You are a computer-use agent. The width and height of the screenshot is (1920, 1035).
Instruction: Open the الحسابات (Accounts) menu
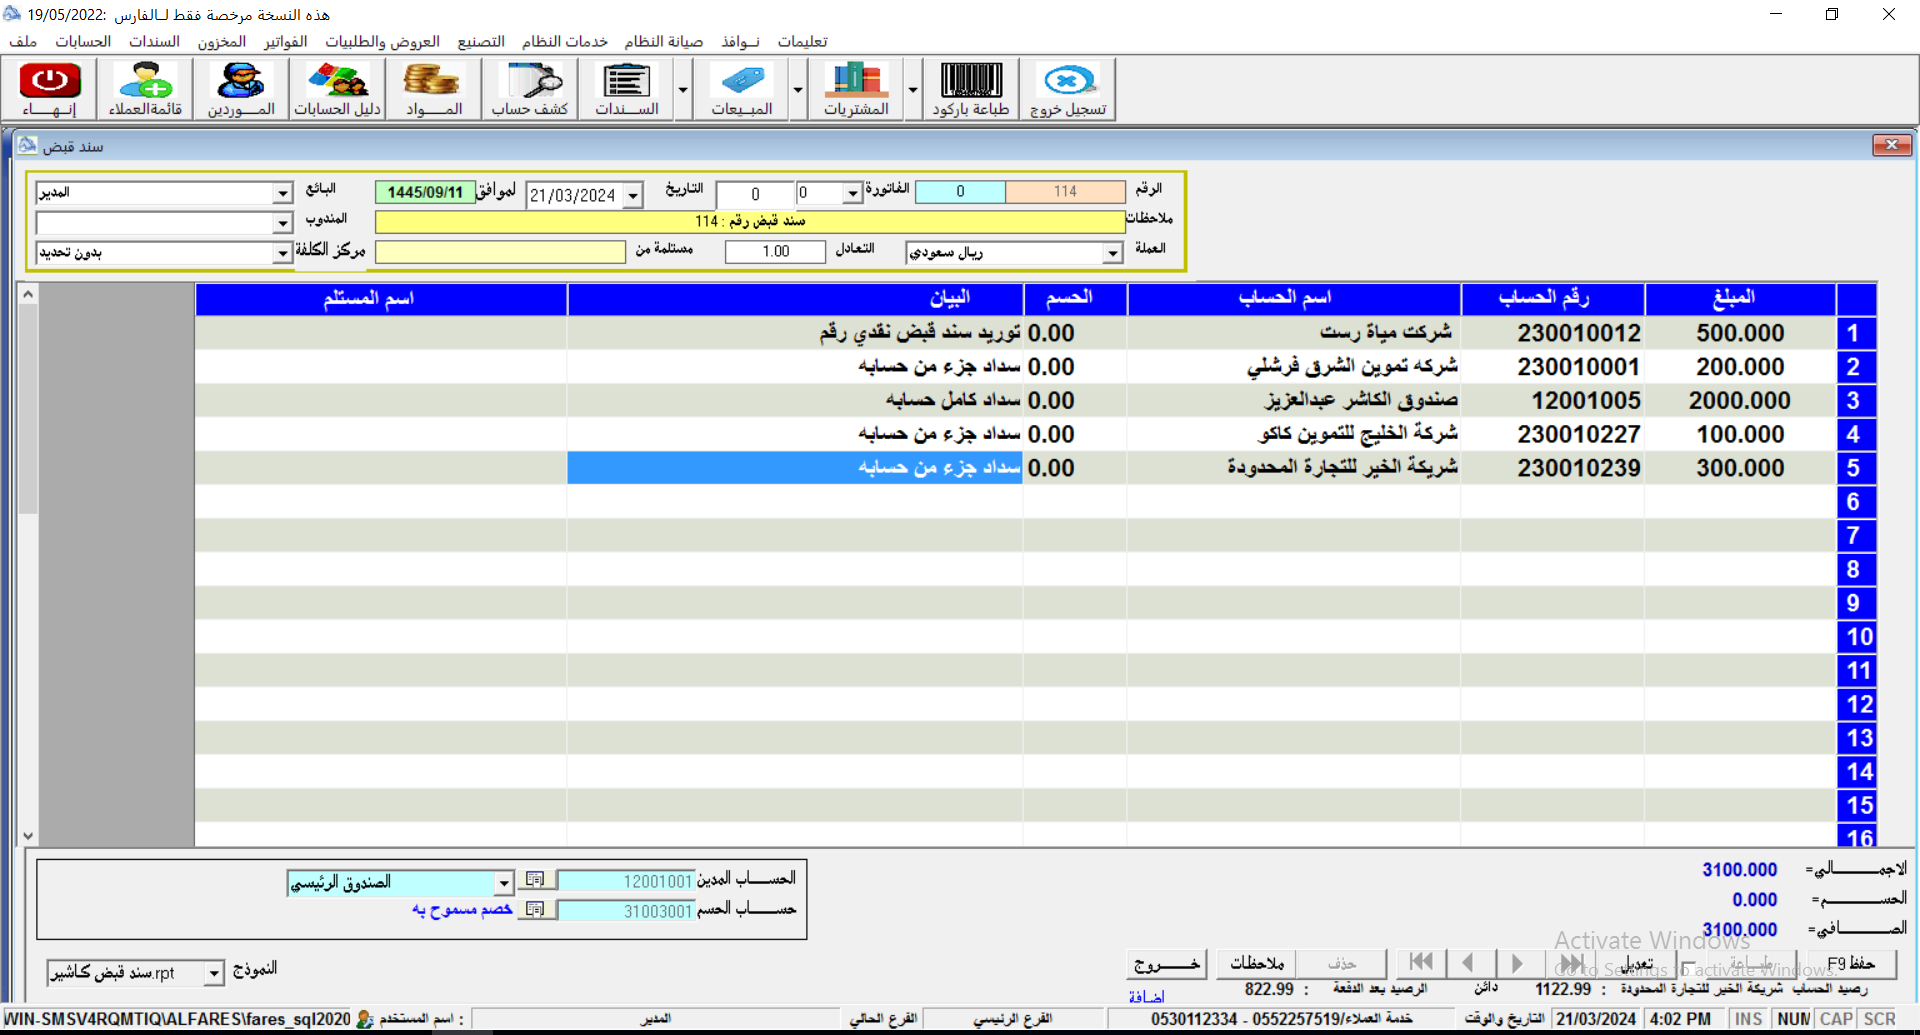click(x=83, y=41)
